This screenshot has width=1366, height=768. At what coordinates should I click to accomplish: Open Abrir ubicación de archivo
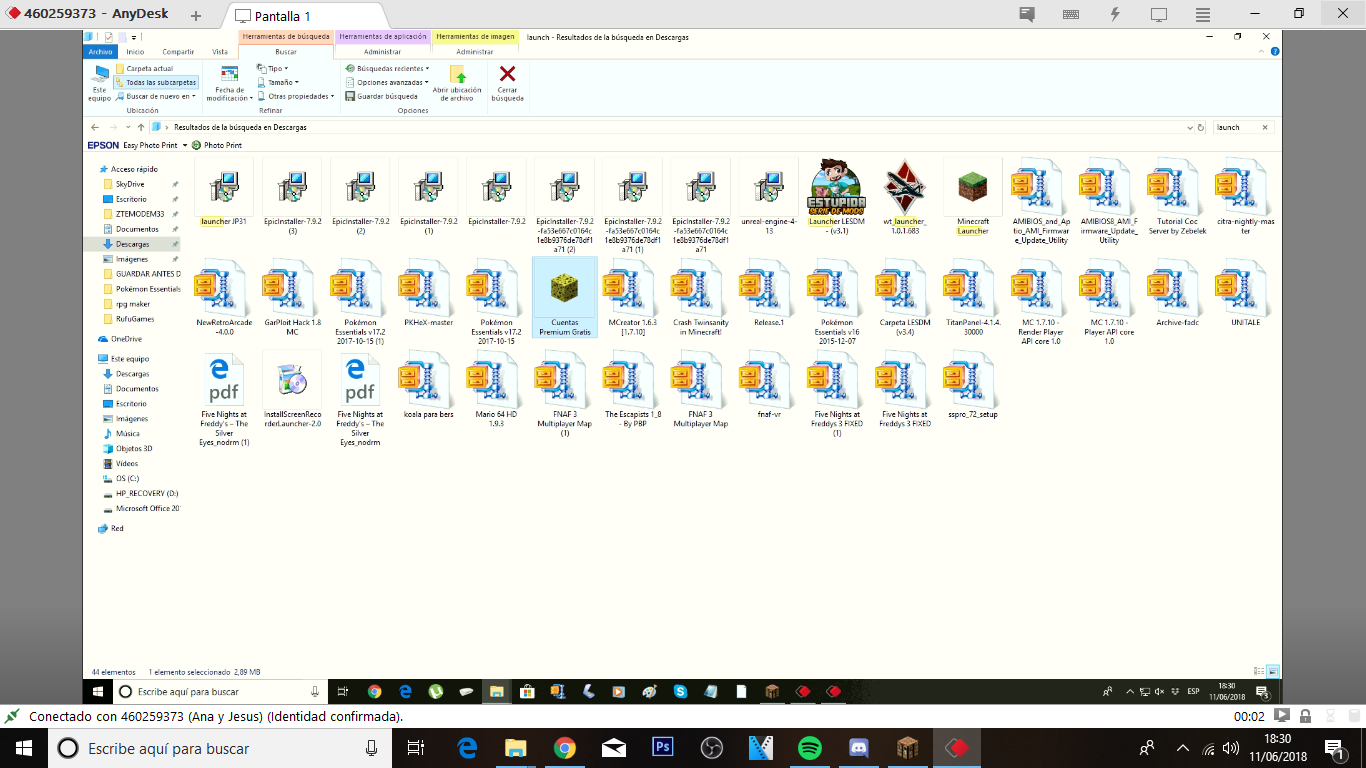(458, 82)
